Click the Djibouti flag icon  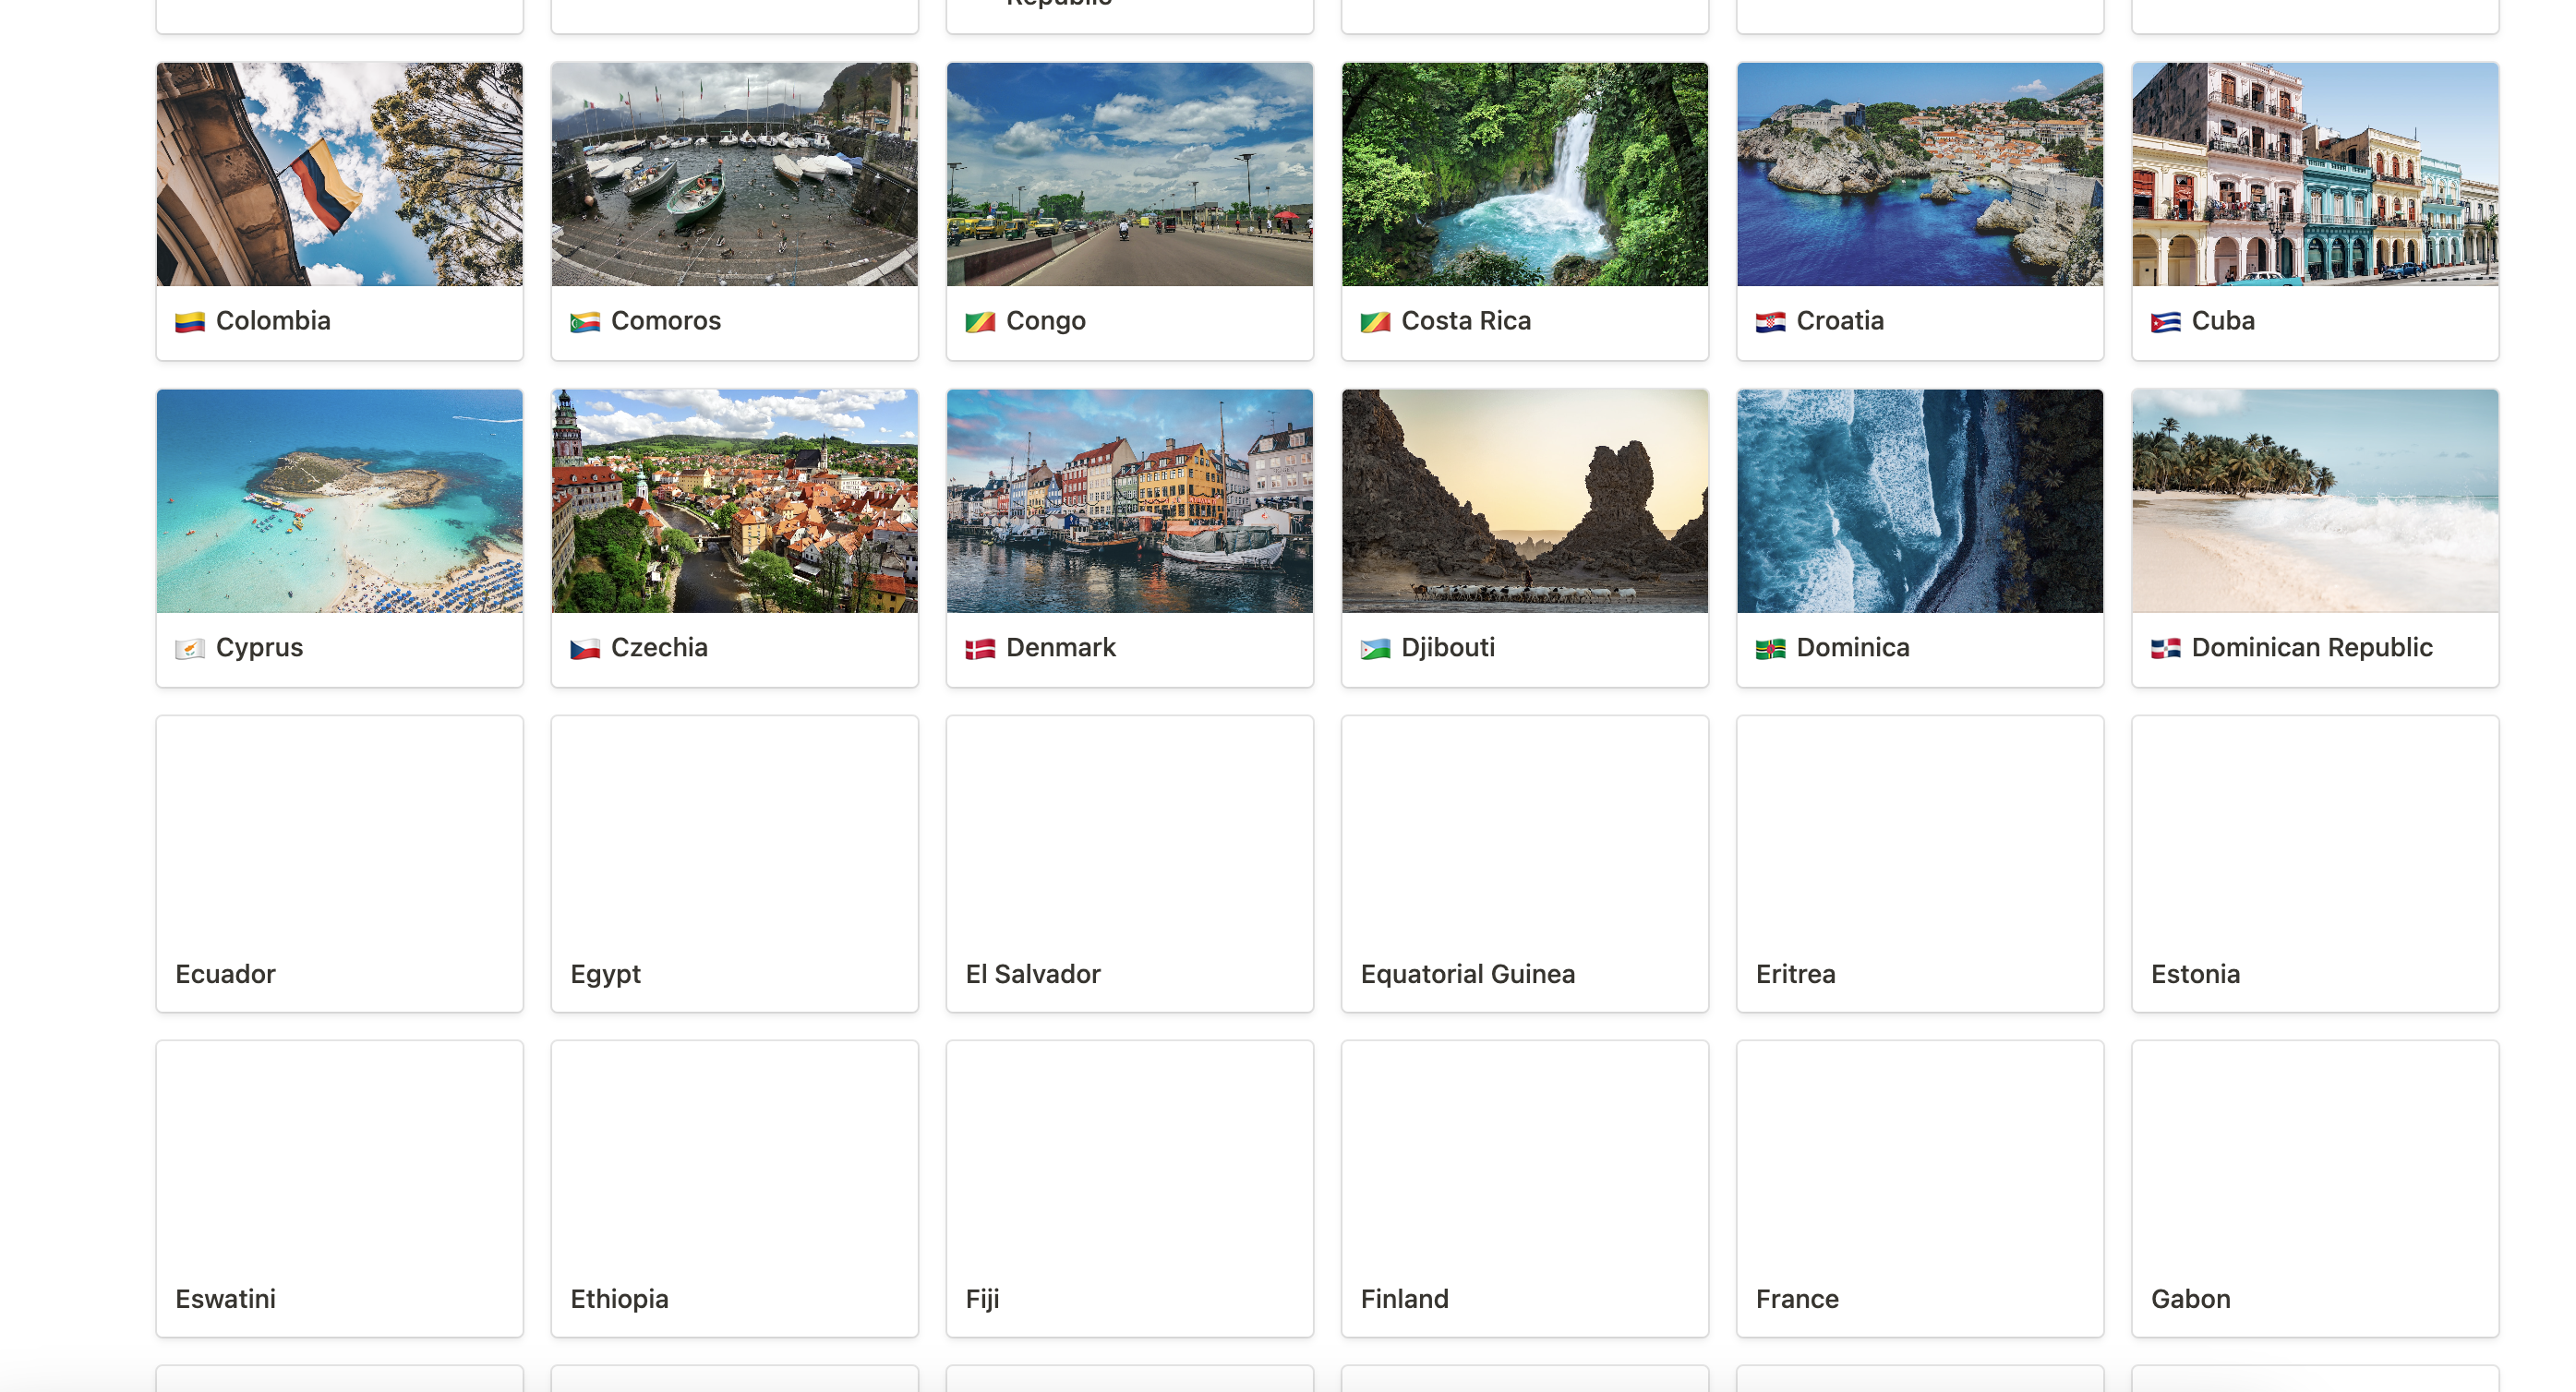point(1375,649)
